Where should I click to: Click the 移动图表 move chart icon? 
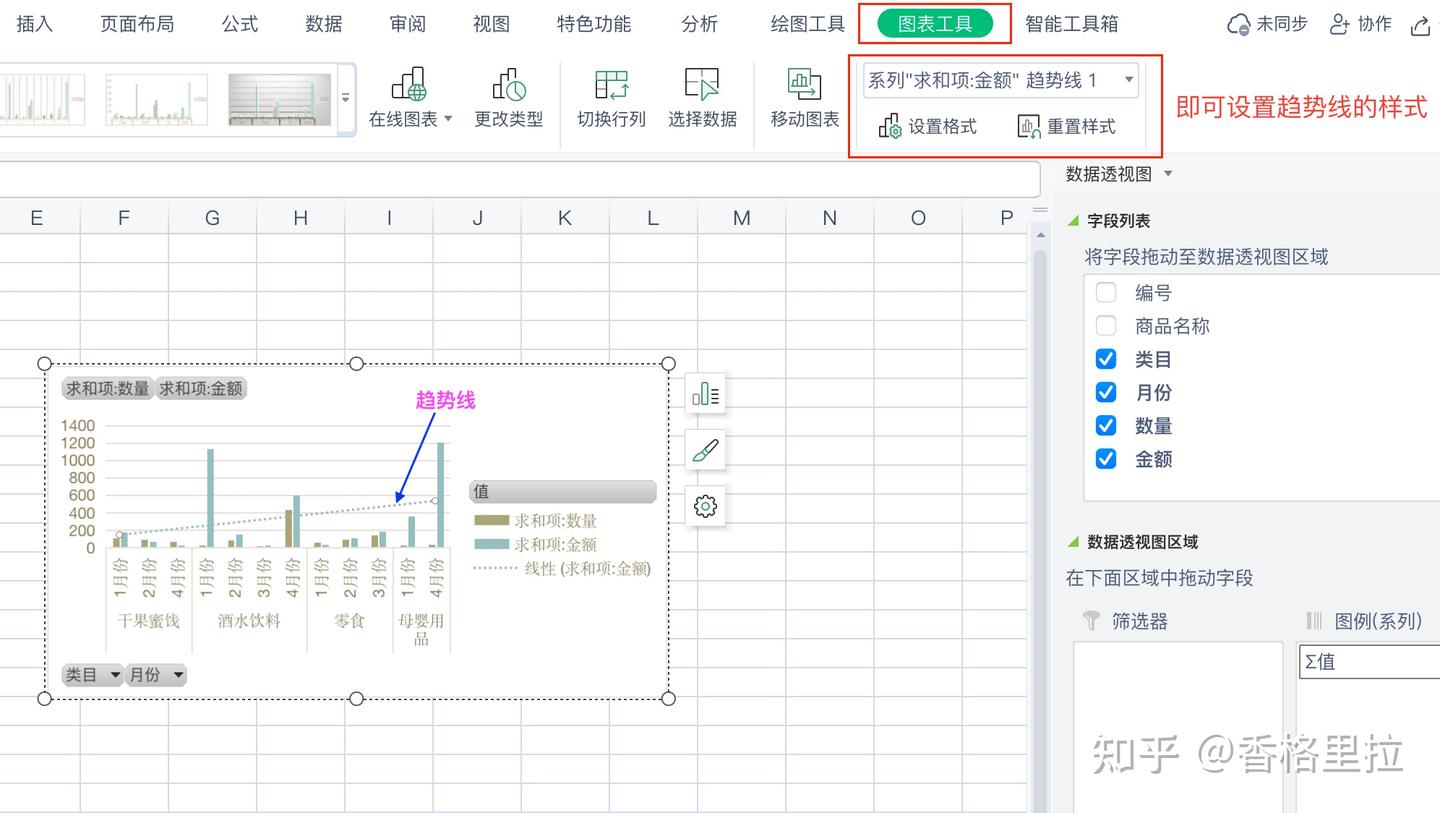804,85
